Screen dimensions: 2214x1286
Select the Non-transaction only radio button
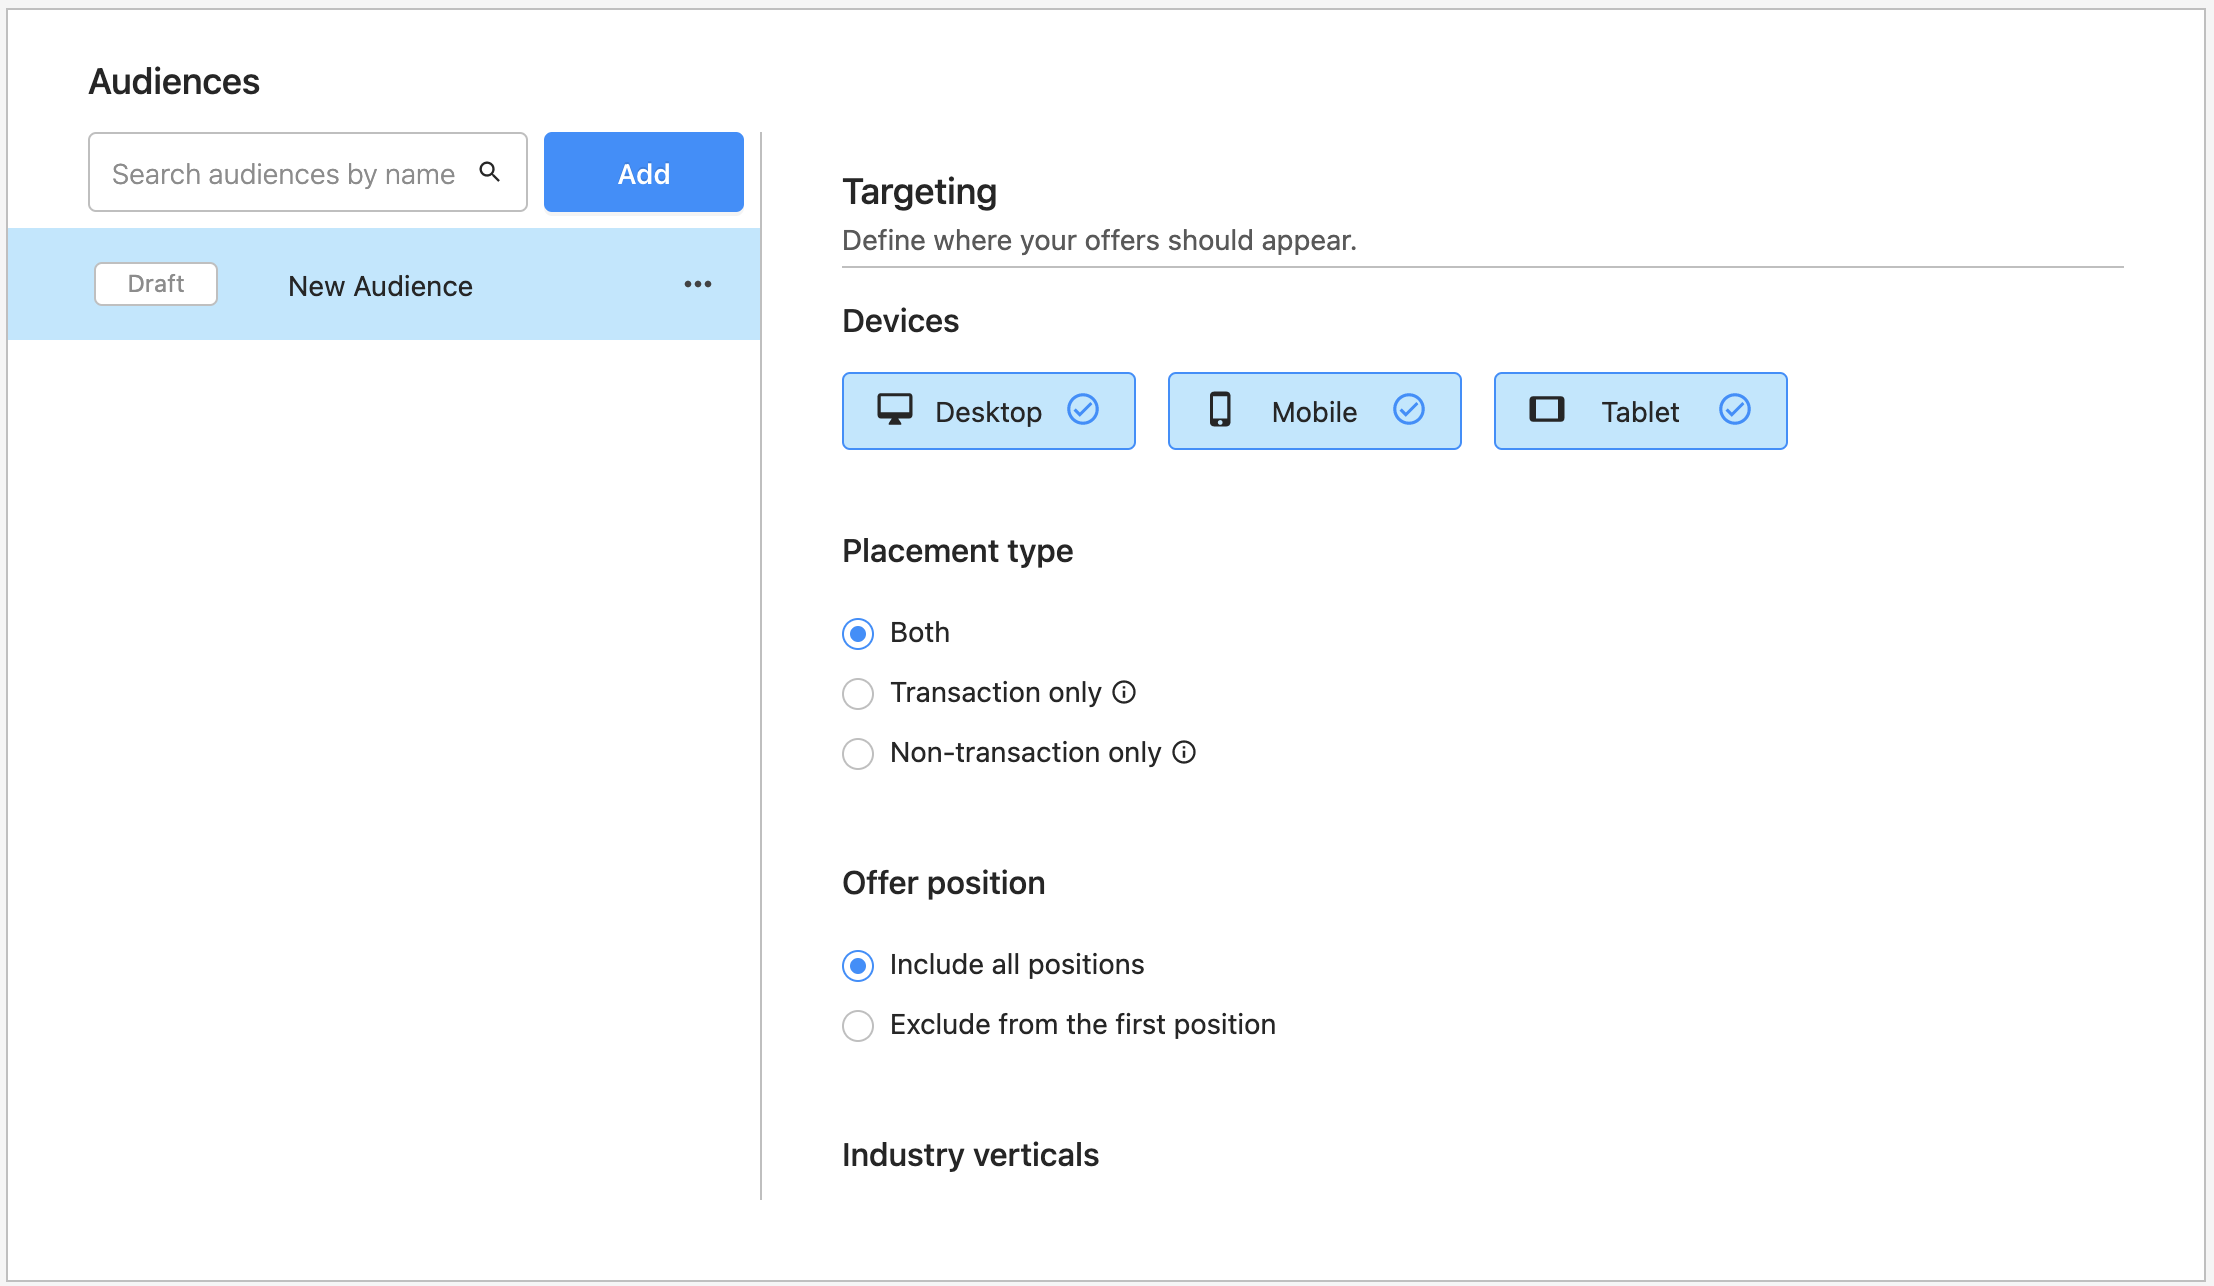pos(858,753)
